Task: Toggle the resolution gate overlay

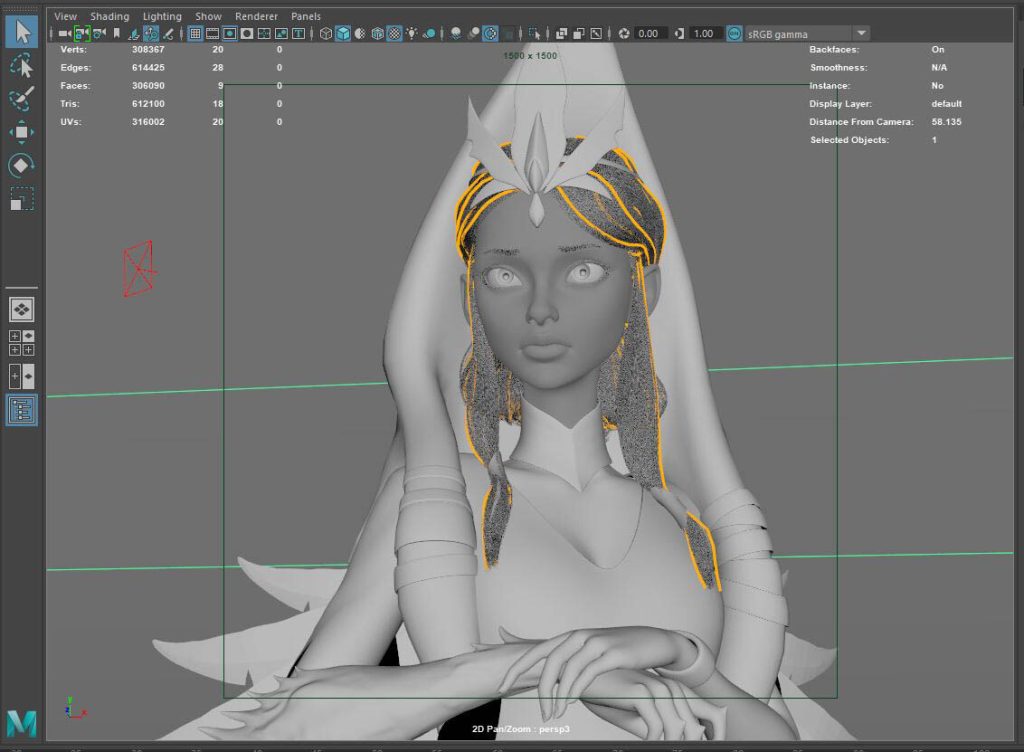Action: [229, 33]
